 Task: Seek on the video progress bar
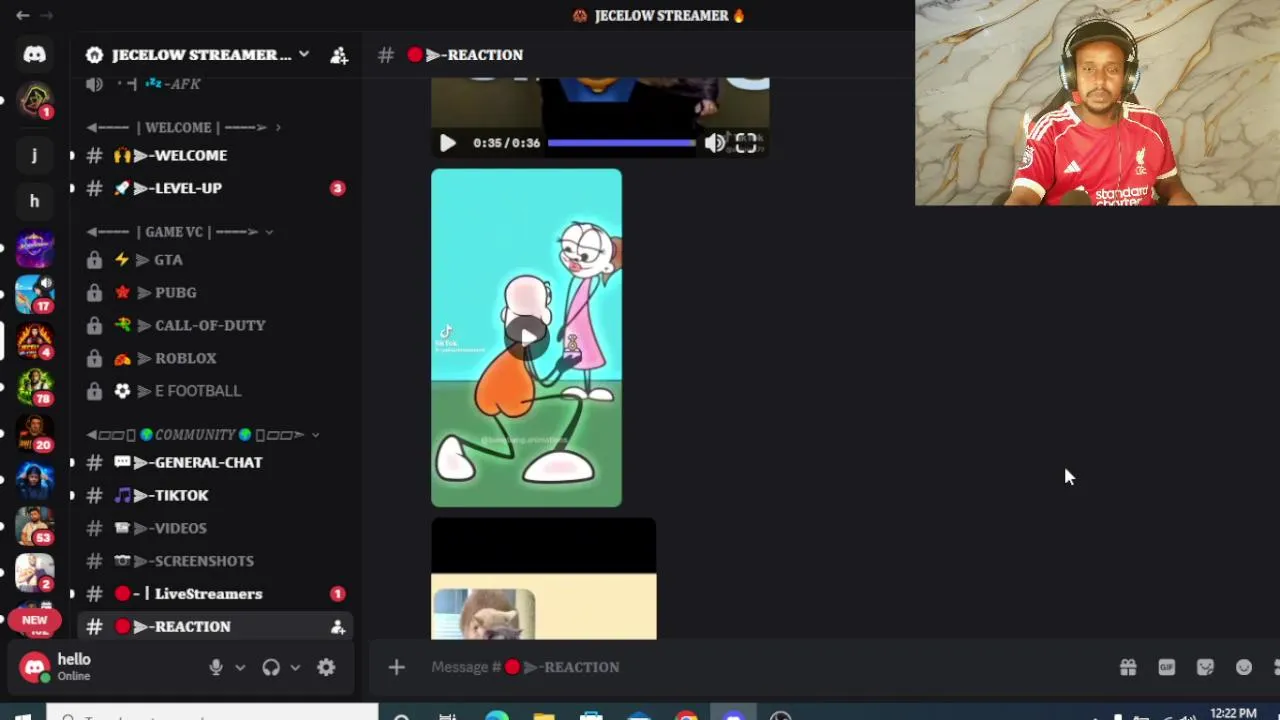[x=622, y=143]
